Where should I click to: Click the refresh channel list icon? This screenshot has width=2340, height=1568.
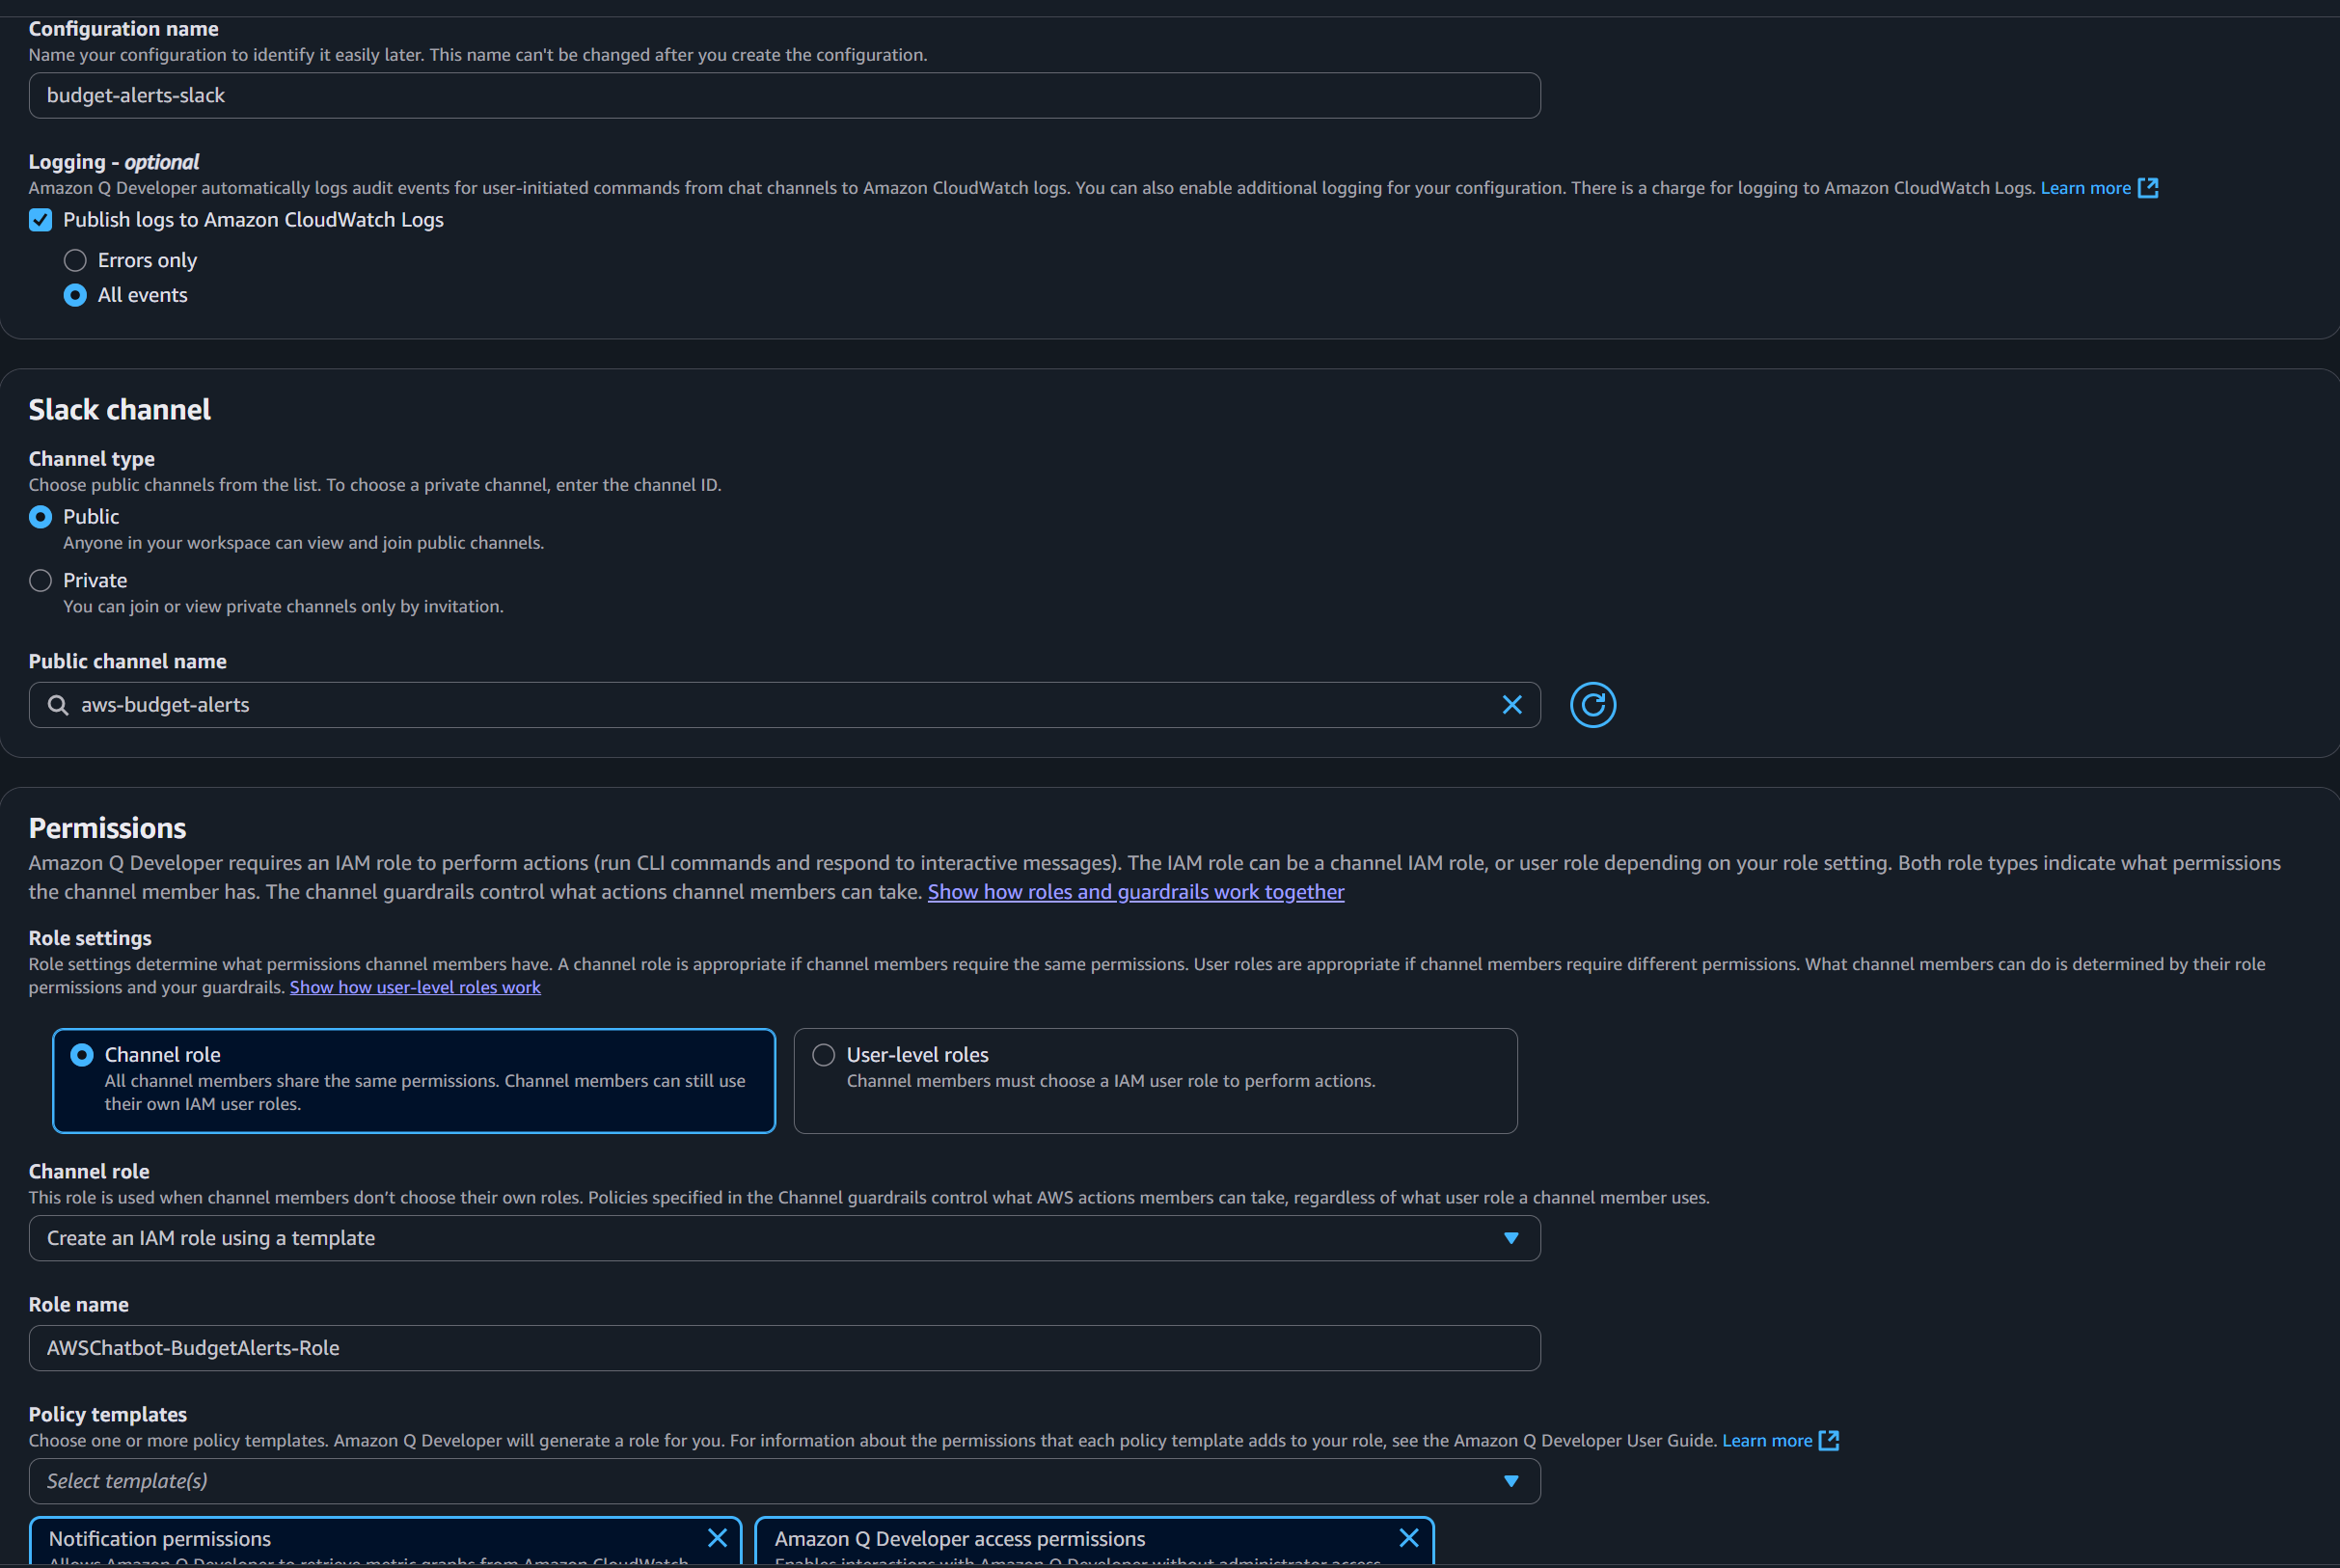tap(1592, 705)
